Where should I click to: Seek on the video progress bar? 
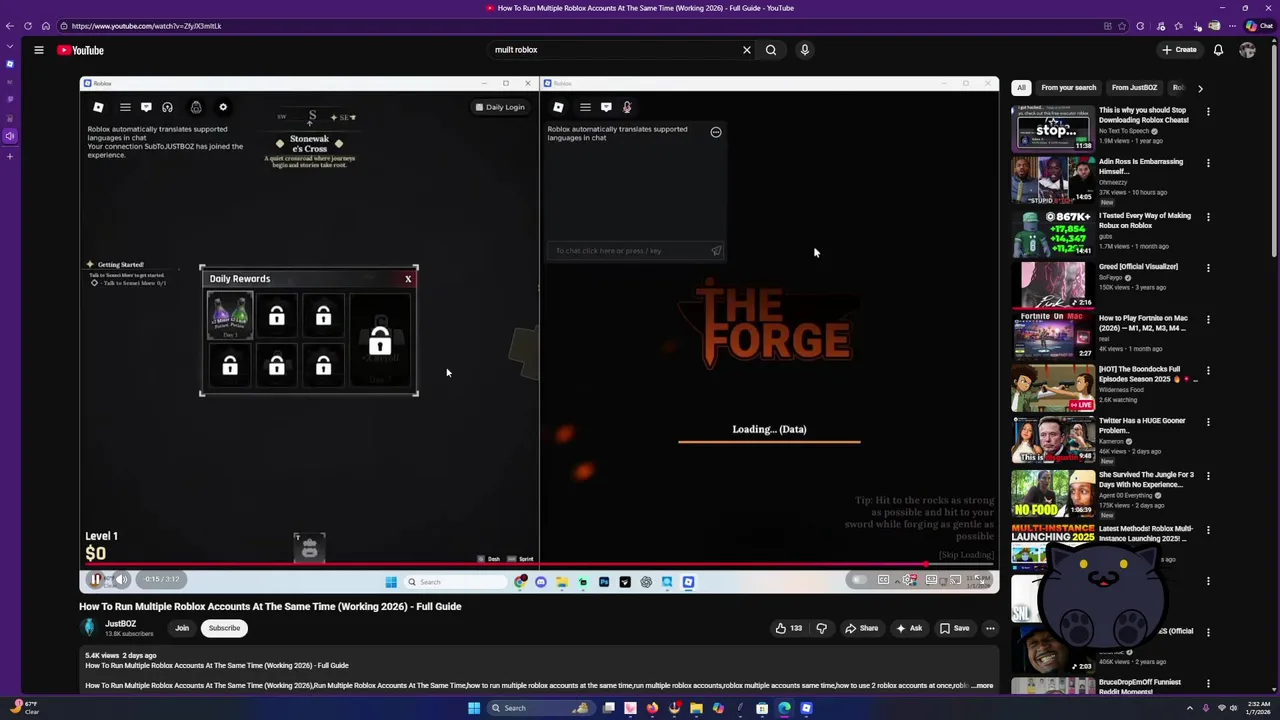[539, 565]
